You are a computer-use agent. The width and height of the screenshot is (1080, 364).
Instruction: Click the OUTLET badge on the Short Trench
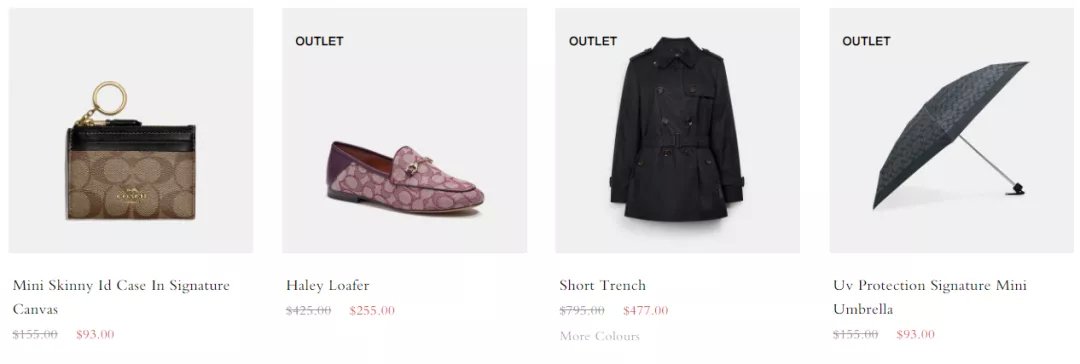click(x=592, y=41)
